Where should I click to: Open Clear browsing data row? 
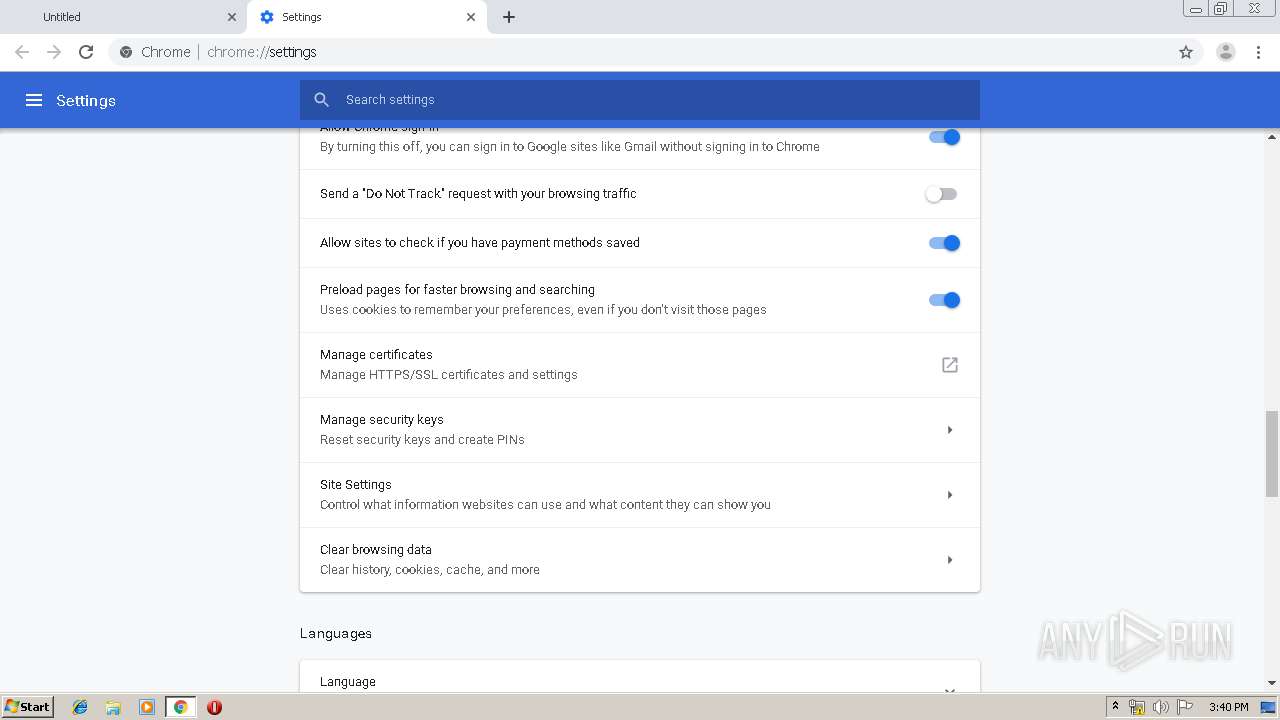coord(640,560)
